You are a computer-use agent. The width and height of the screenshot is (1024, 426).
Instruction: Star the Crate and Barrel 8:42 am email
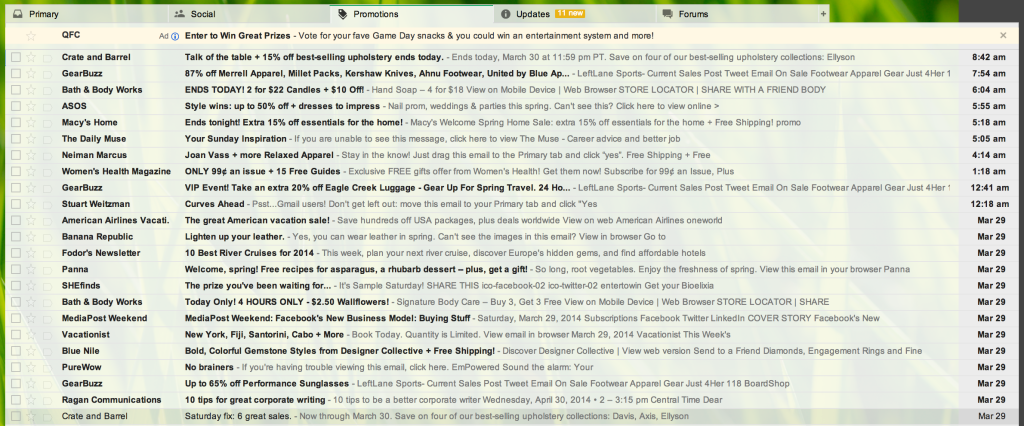31,57
